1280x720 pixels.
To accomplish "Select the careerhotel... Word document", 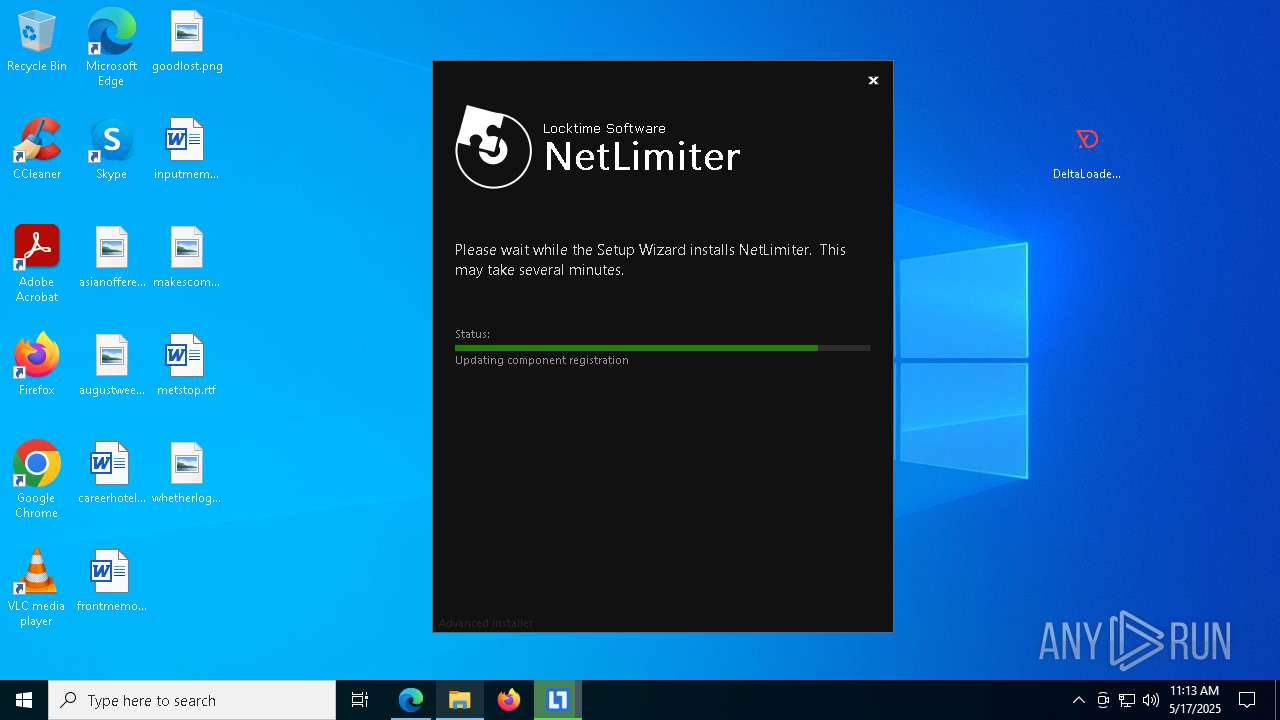I will 112,474.
